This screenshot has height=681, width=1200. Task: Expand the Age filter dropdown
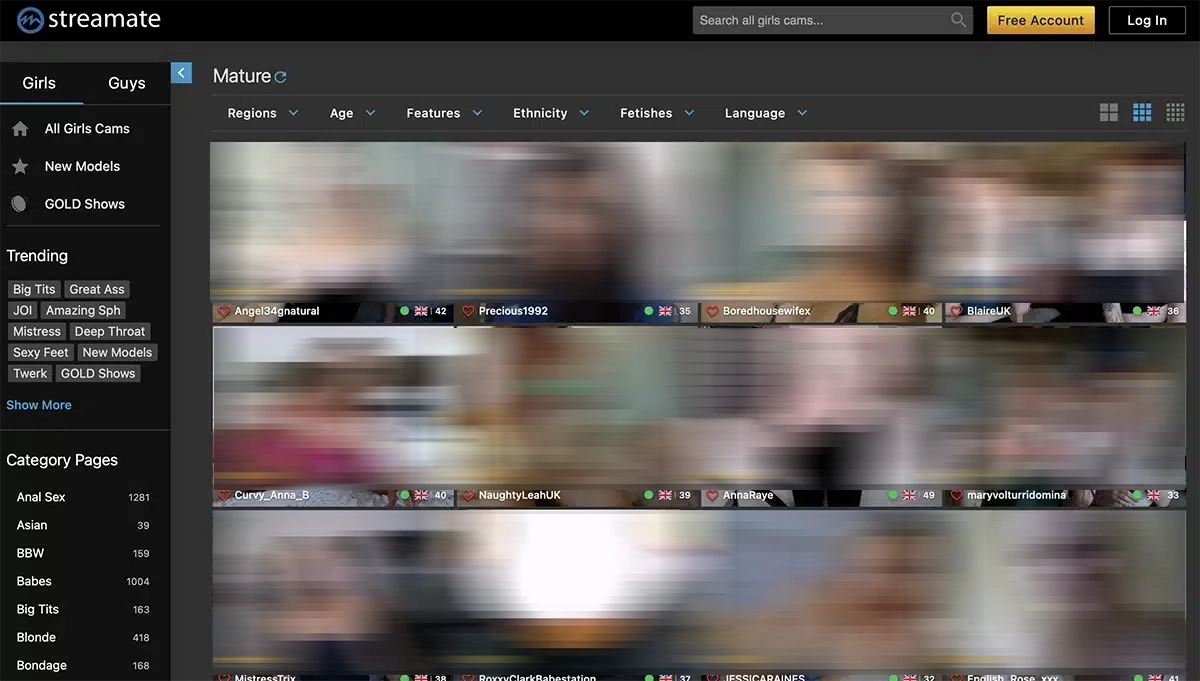click(352, 113)
